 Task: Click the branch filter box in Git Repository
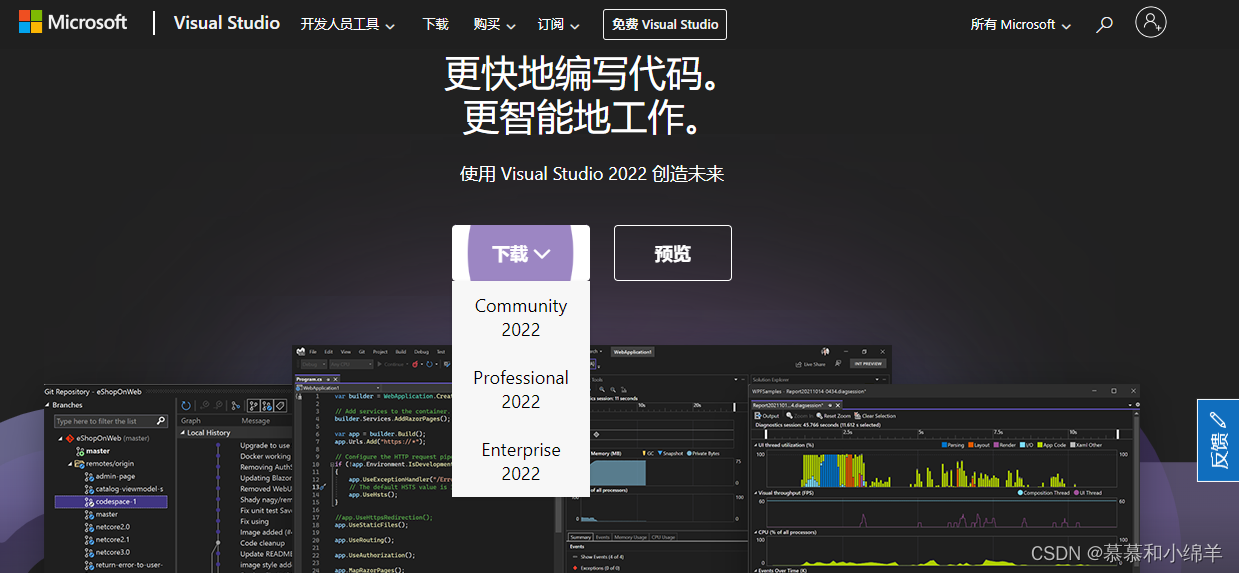pyautogui.click(x=110, y=421)
